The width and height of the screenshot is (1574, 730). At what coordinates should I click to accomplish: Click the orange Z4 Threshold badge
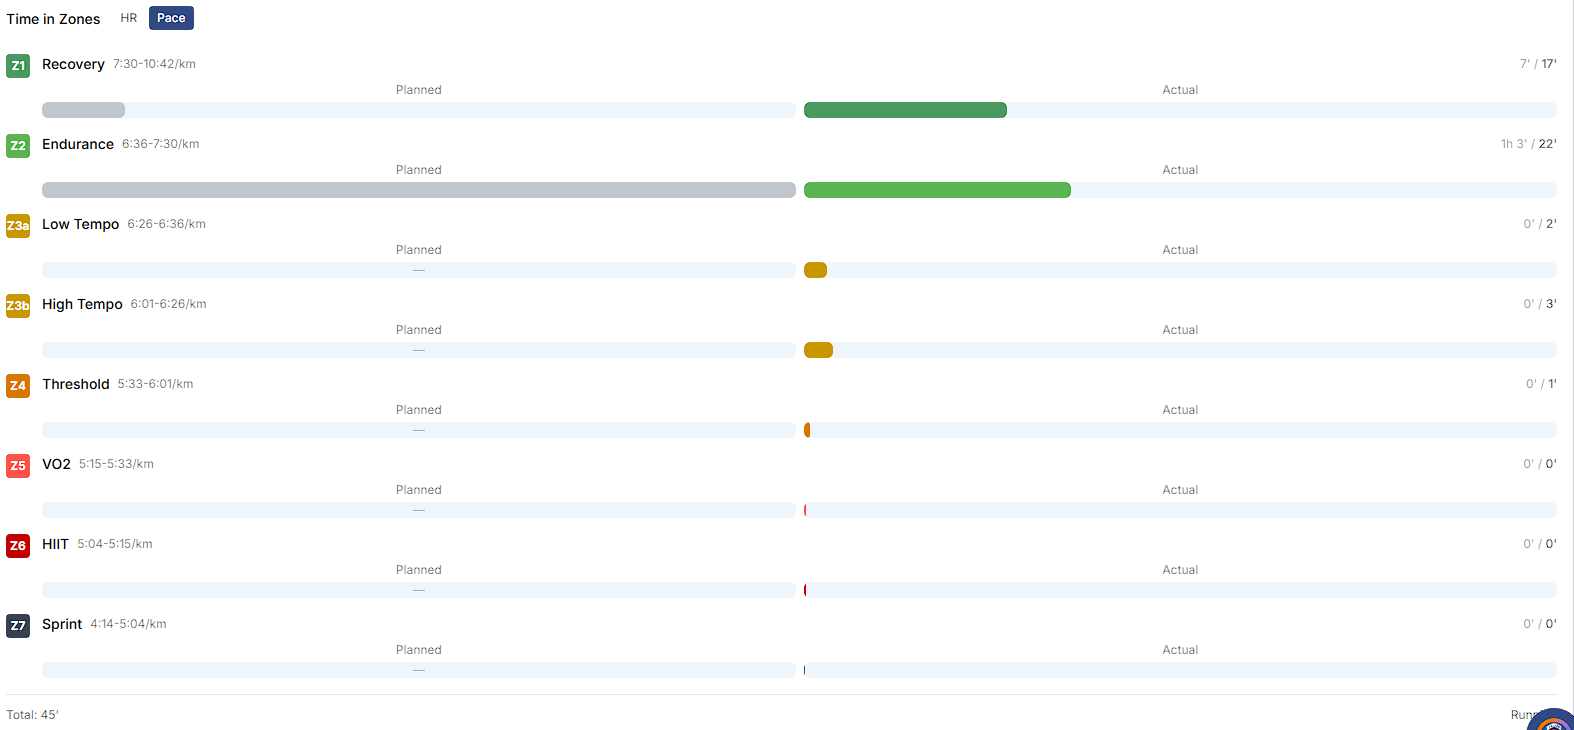[x=18, y=386]
